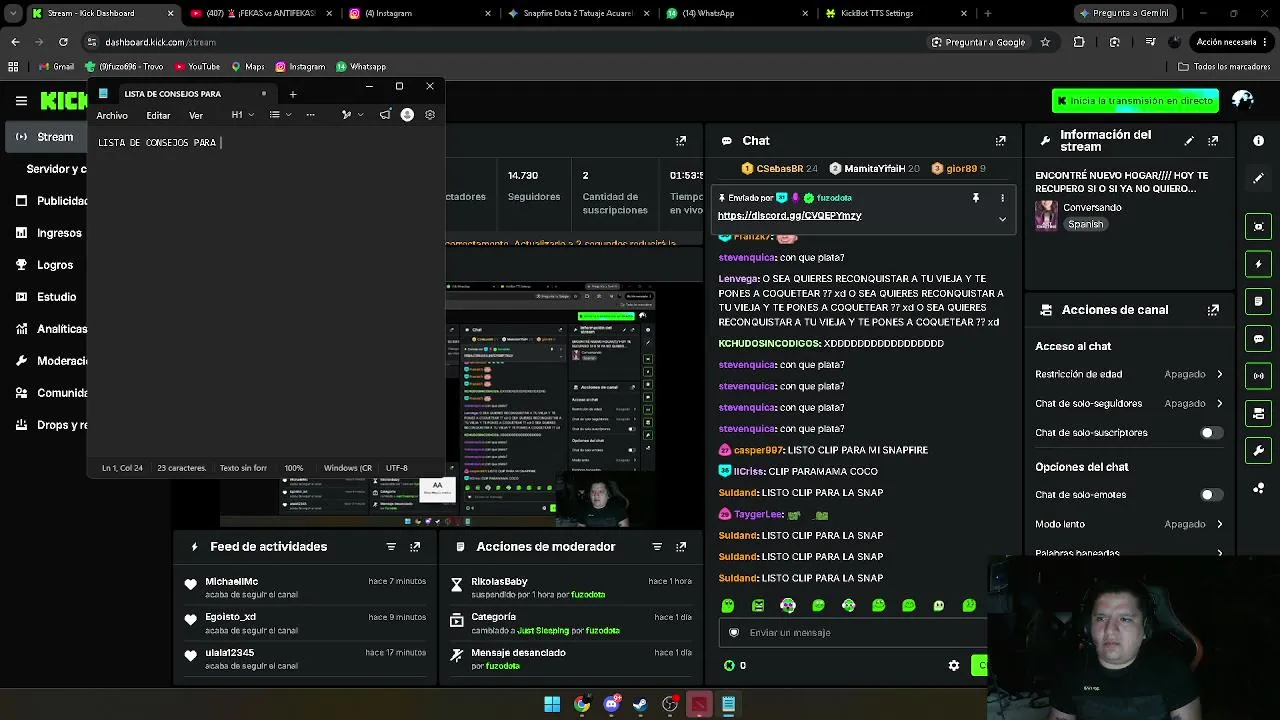
Task: Click the Notepad feedback megaphone icon
Action: tap(385, 115)
